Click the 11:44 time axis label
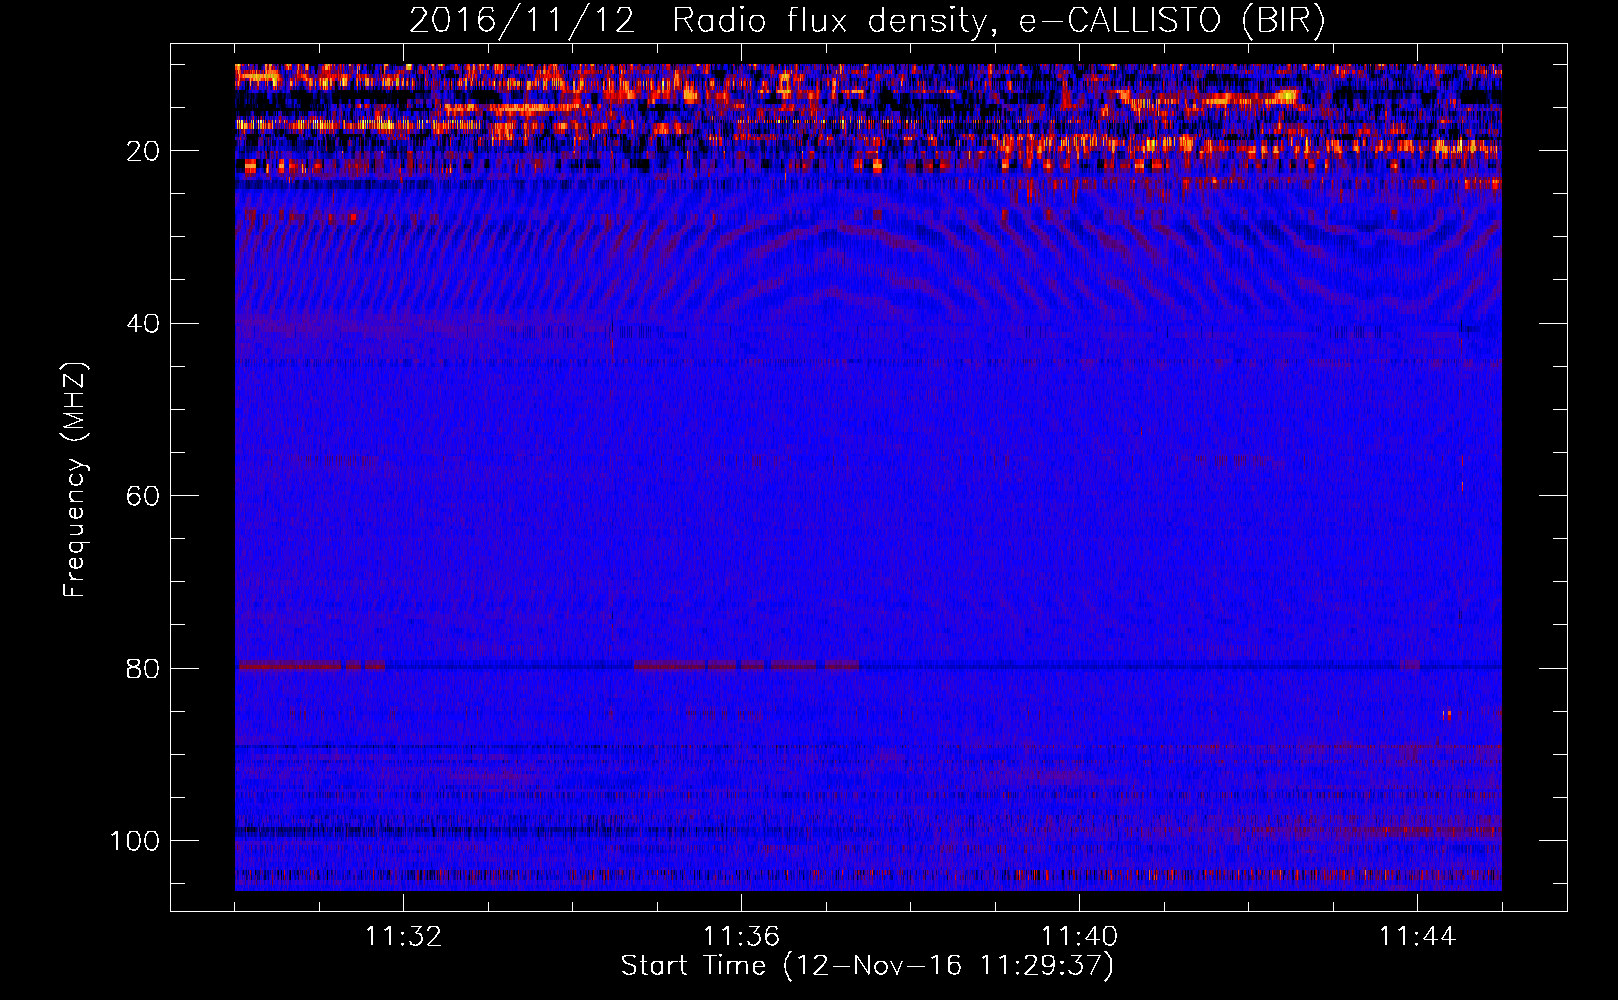1618x1000 pixels. (x=1417, y=937)
